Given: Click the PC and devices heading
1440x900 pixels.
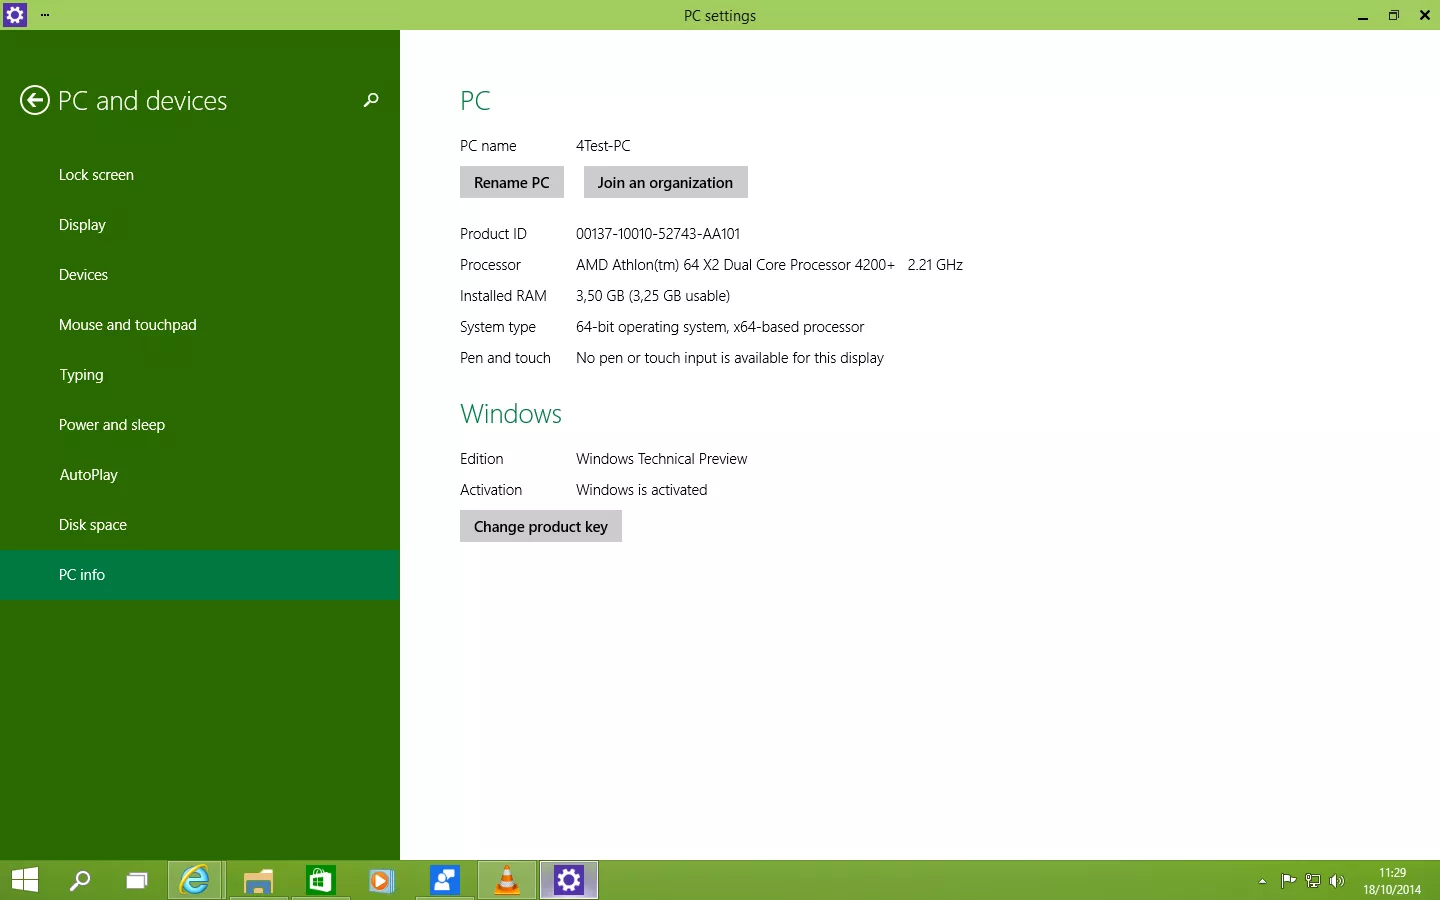Looking at the screenshot, I should click(x=143, y=101).
